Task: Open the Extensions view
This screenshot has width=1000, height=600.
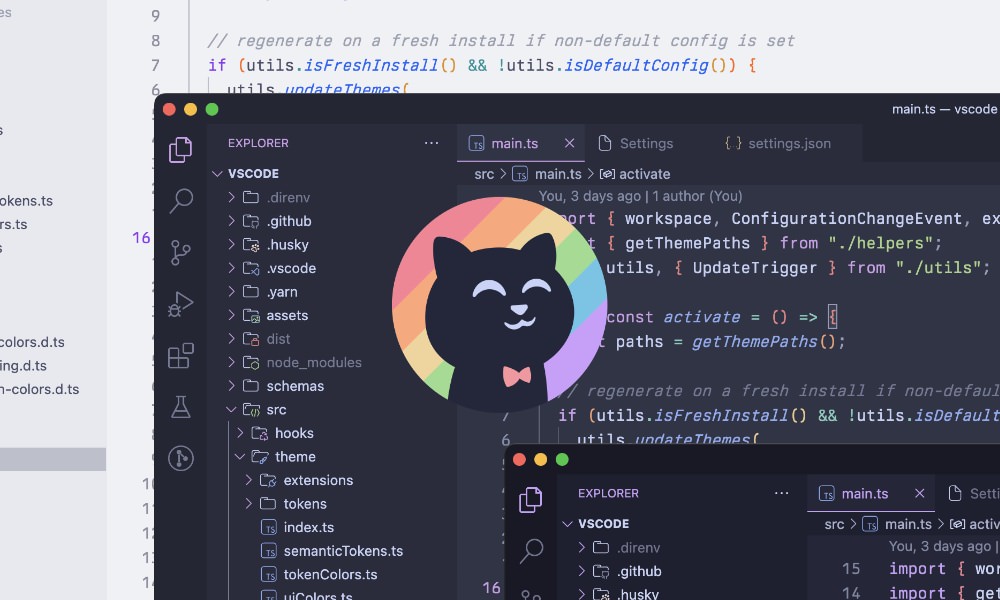Action: [181, 354]
